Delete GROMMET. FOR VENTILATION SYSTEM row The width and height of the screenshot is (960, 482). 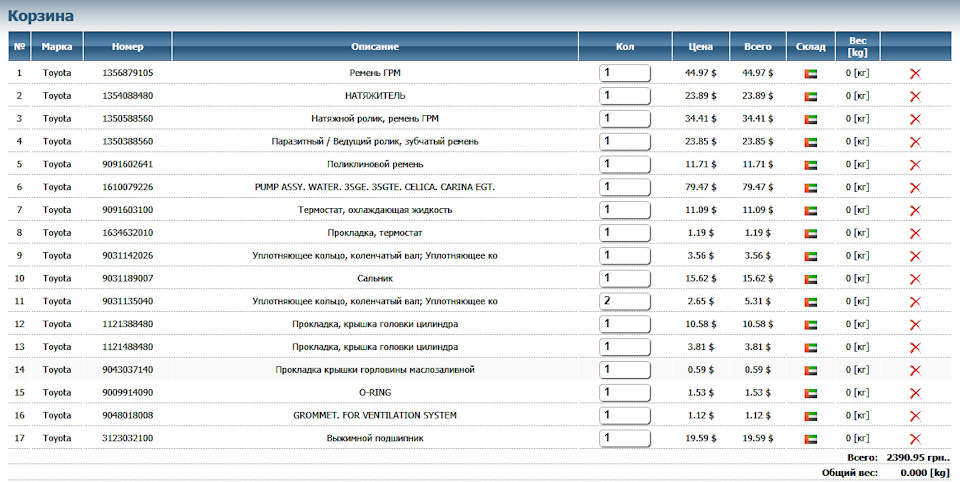(915, 416)
